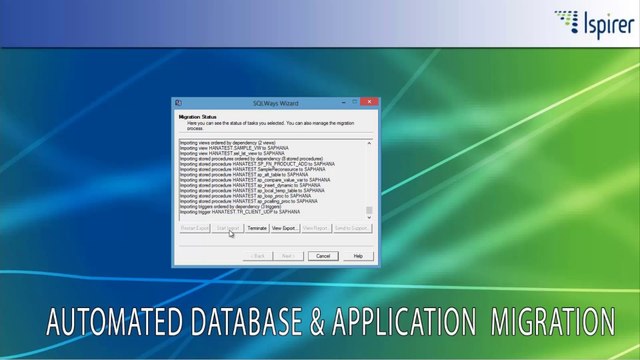The height and width of the screenshot is (360, 640).
Task: Select log line for trigger TR_CLIENT_UDP
Action: click(x=240, y=212)
